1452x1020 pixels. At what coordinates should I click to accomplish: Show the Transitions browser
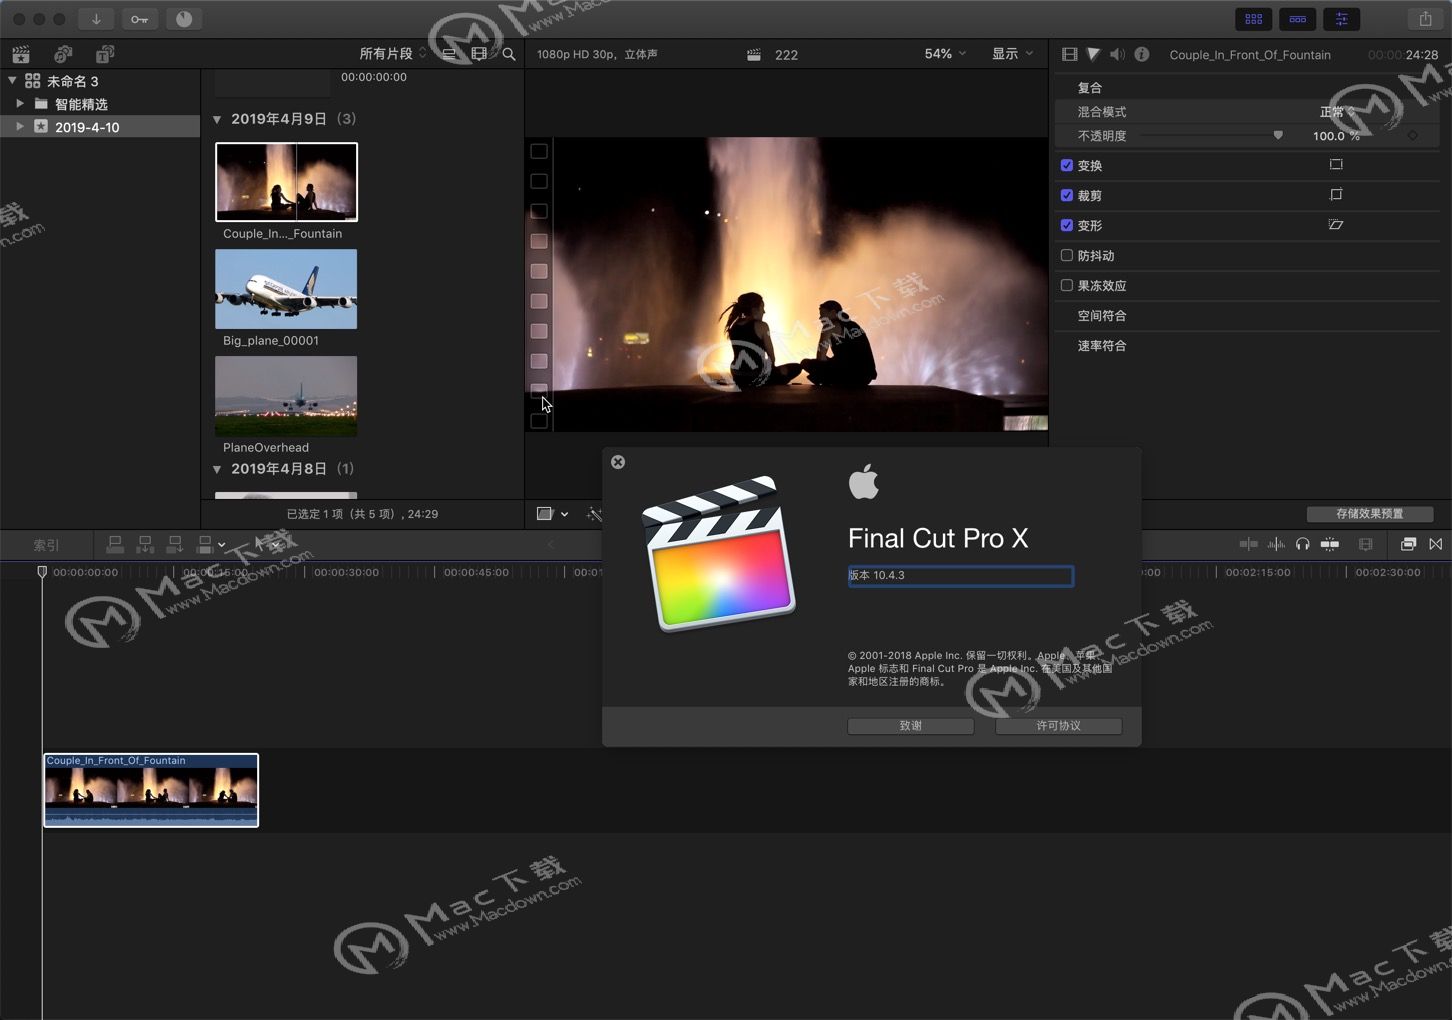click(1436, 544)
